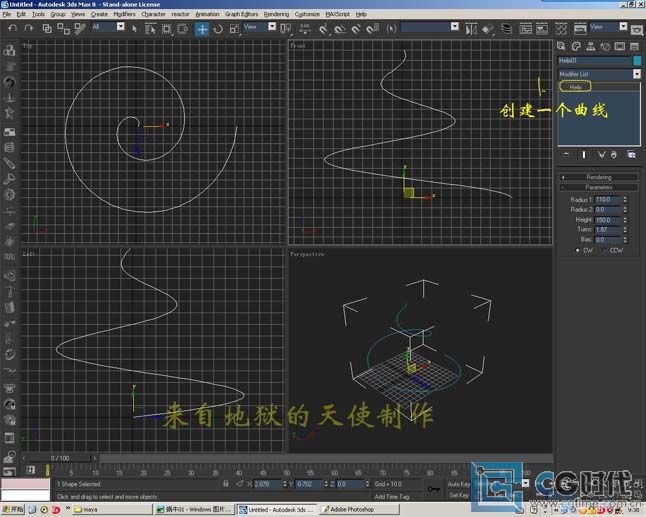This screenshot has height=517, width=646.
Task: Click the Set Key button
Action: coord(459,495)
